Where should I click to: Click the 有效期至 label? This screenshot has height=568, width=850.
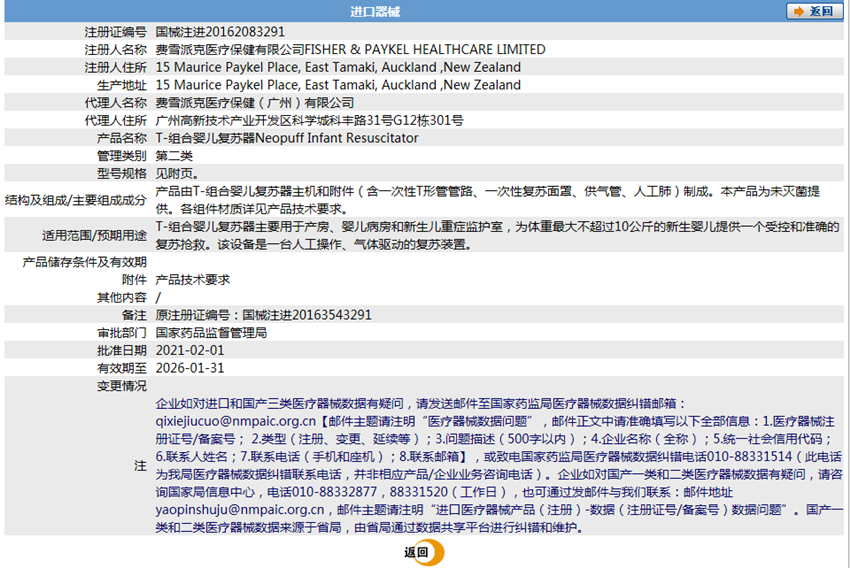tap(122, 369)
